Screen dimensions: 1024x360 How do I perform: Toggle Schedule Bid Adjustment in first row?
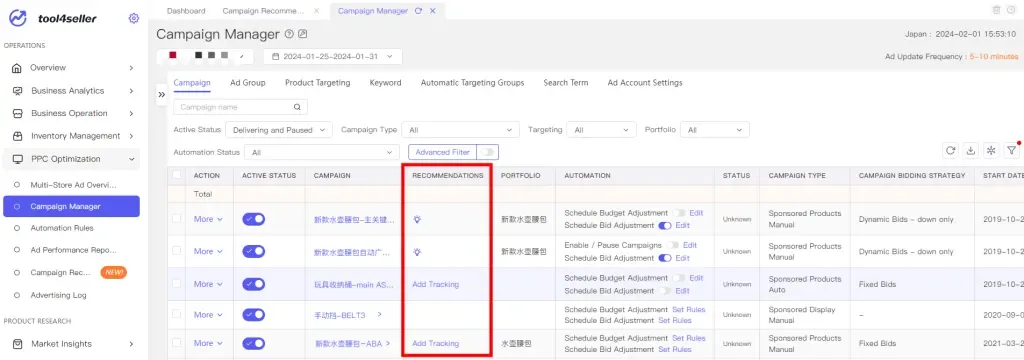pyautogui.click(x=665, y=225)
